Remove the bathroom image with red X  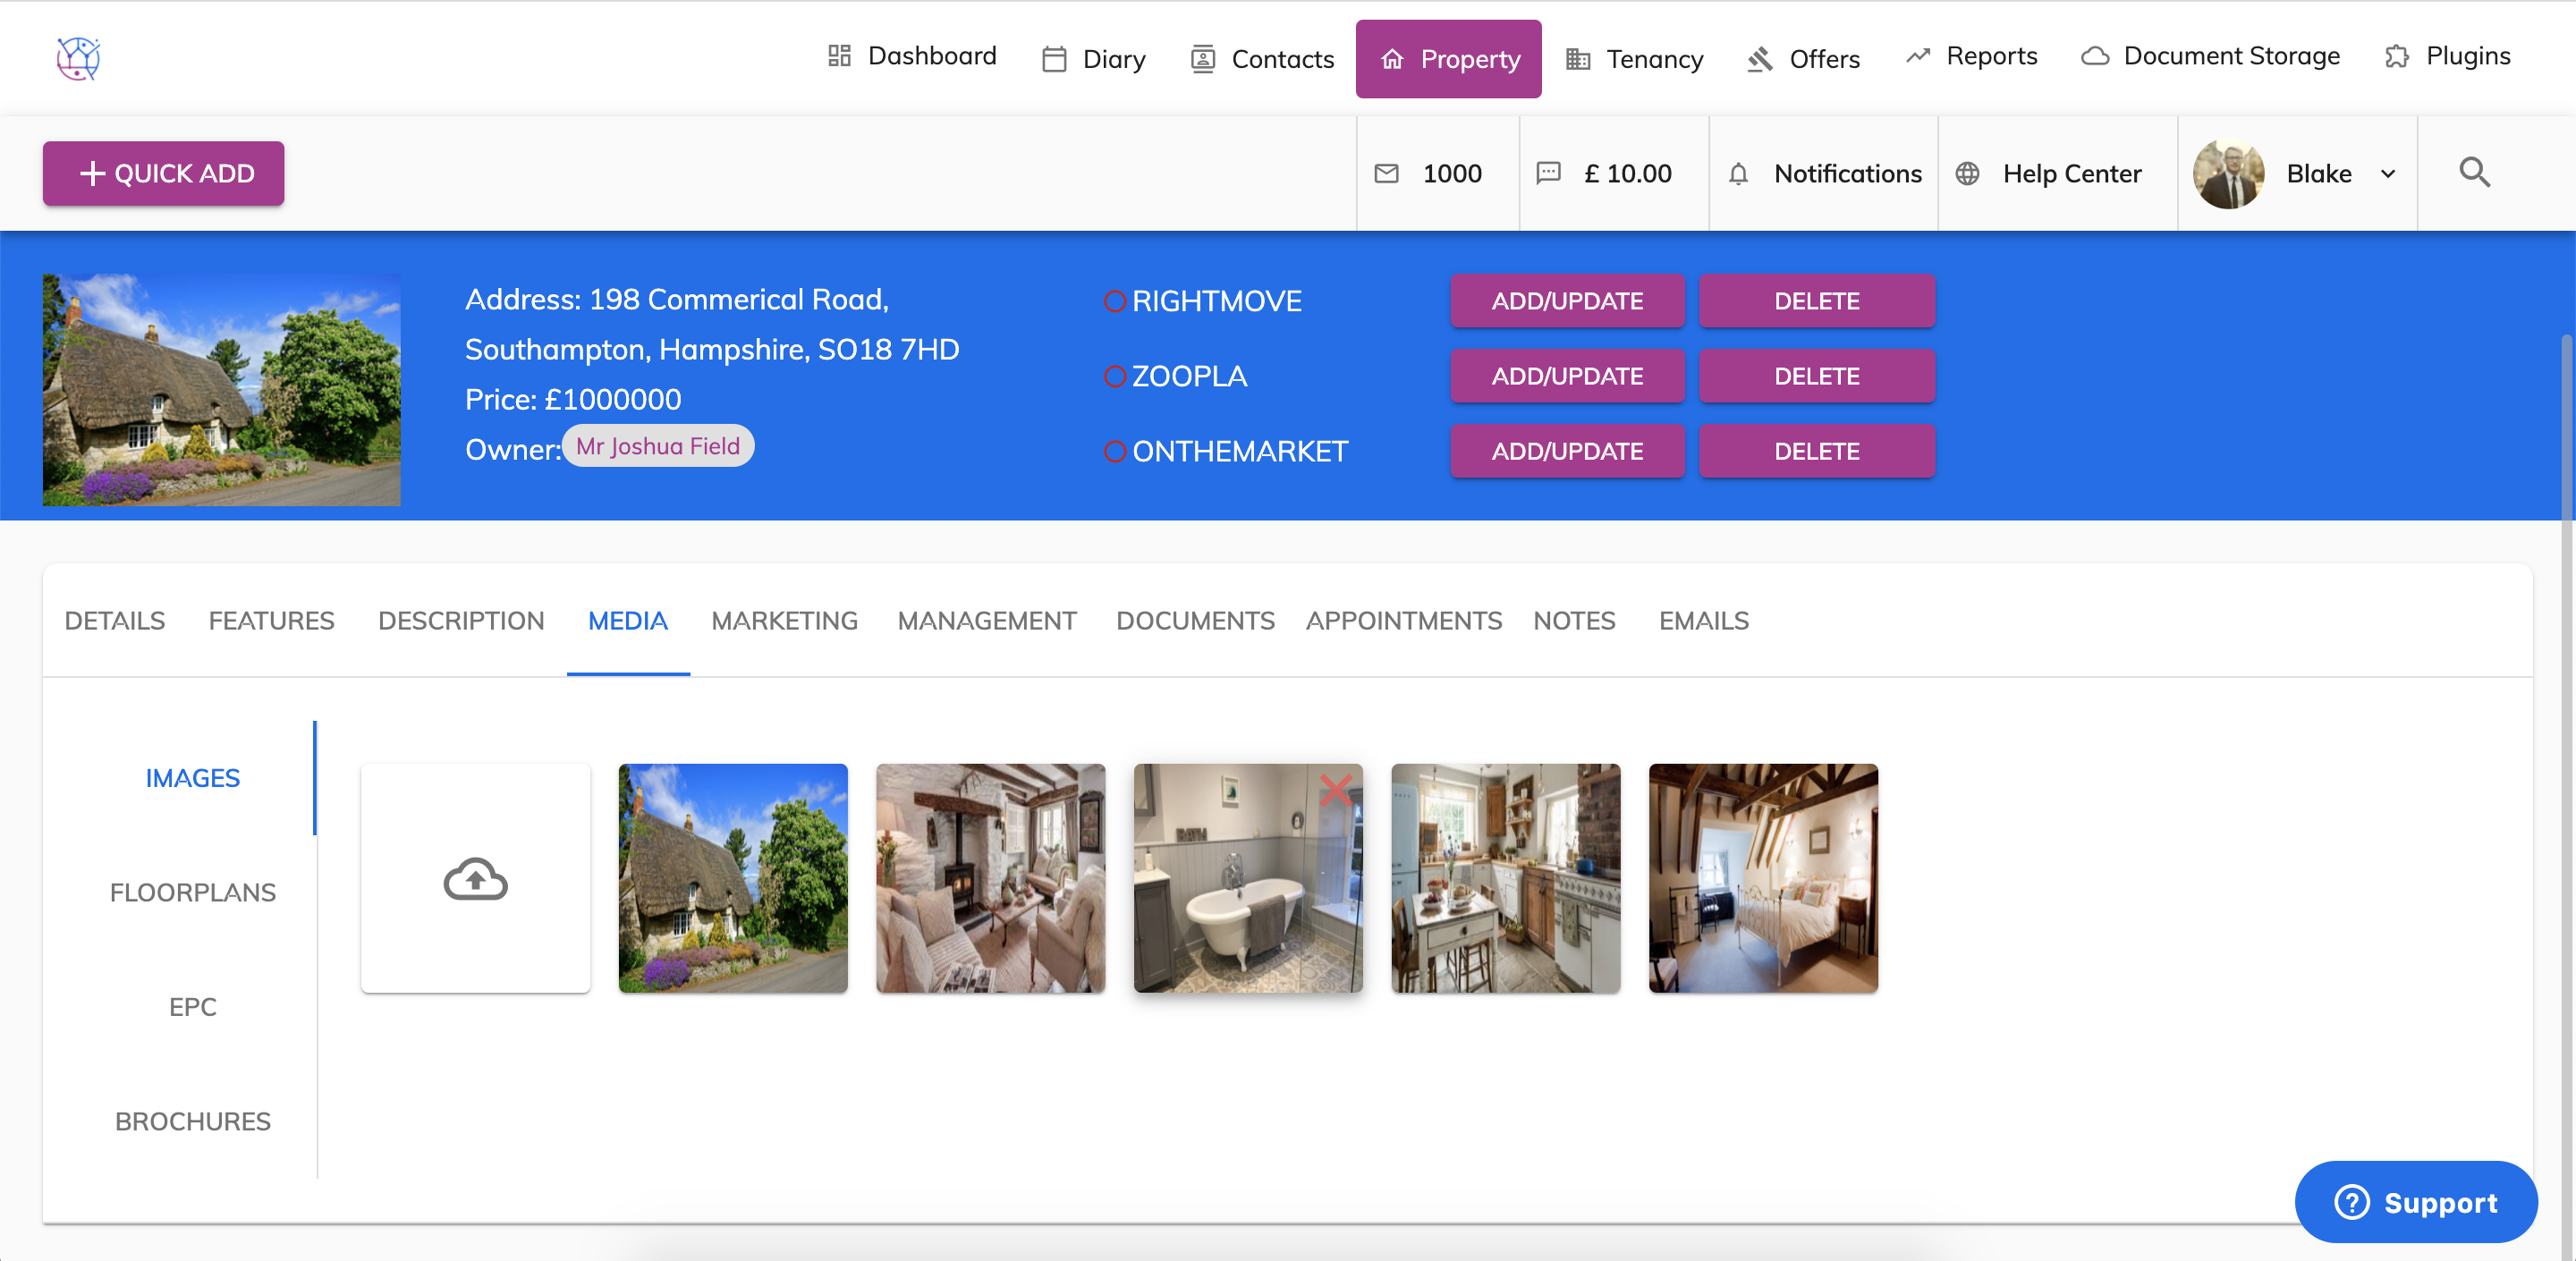(x=1336, y=789)
